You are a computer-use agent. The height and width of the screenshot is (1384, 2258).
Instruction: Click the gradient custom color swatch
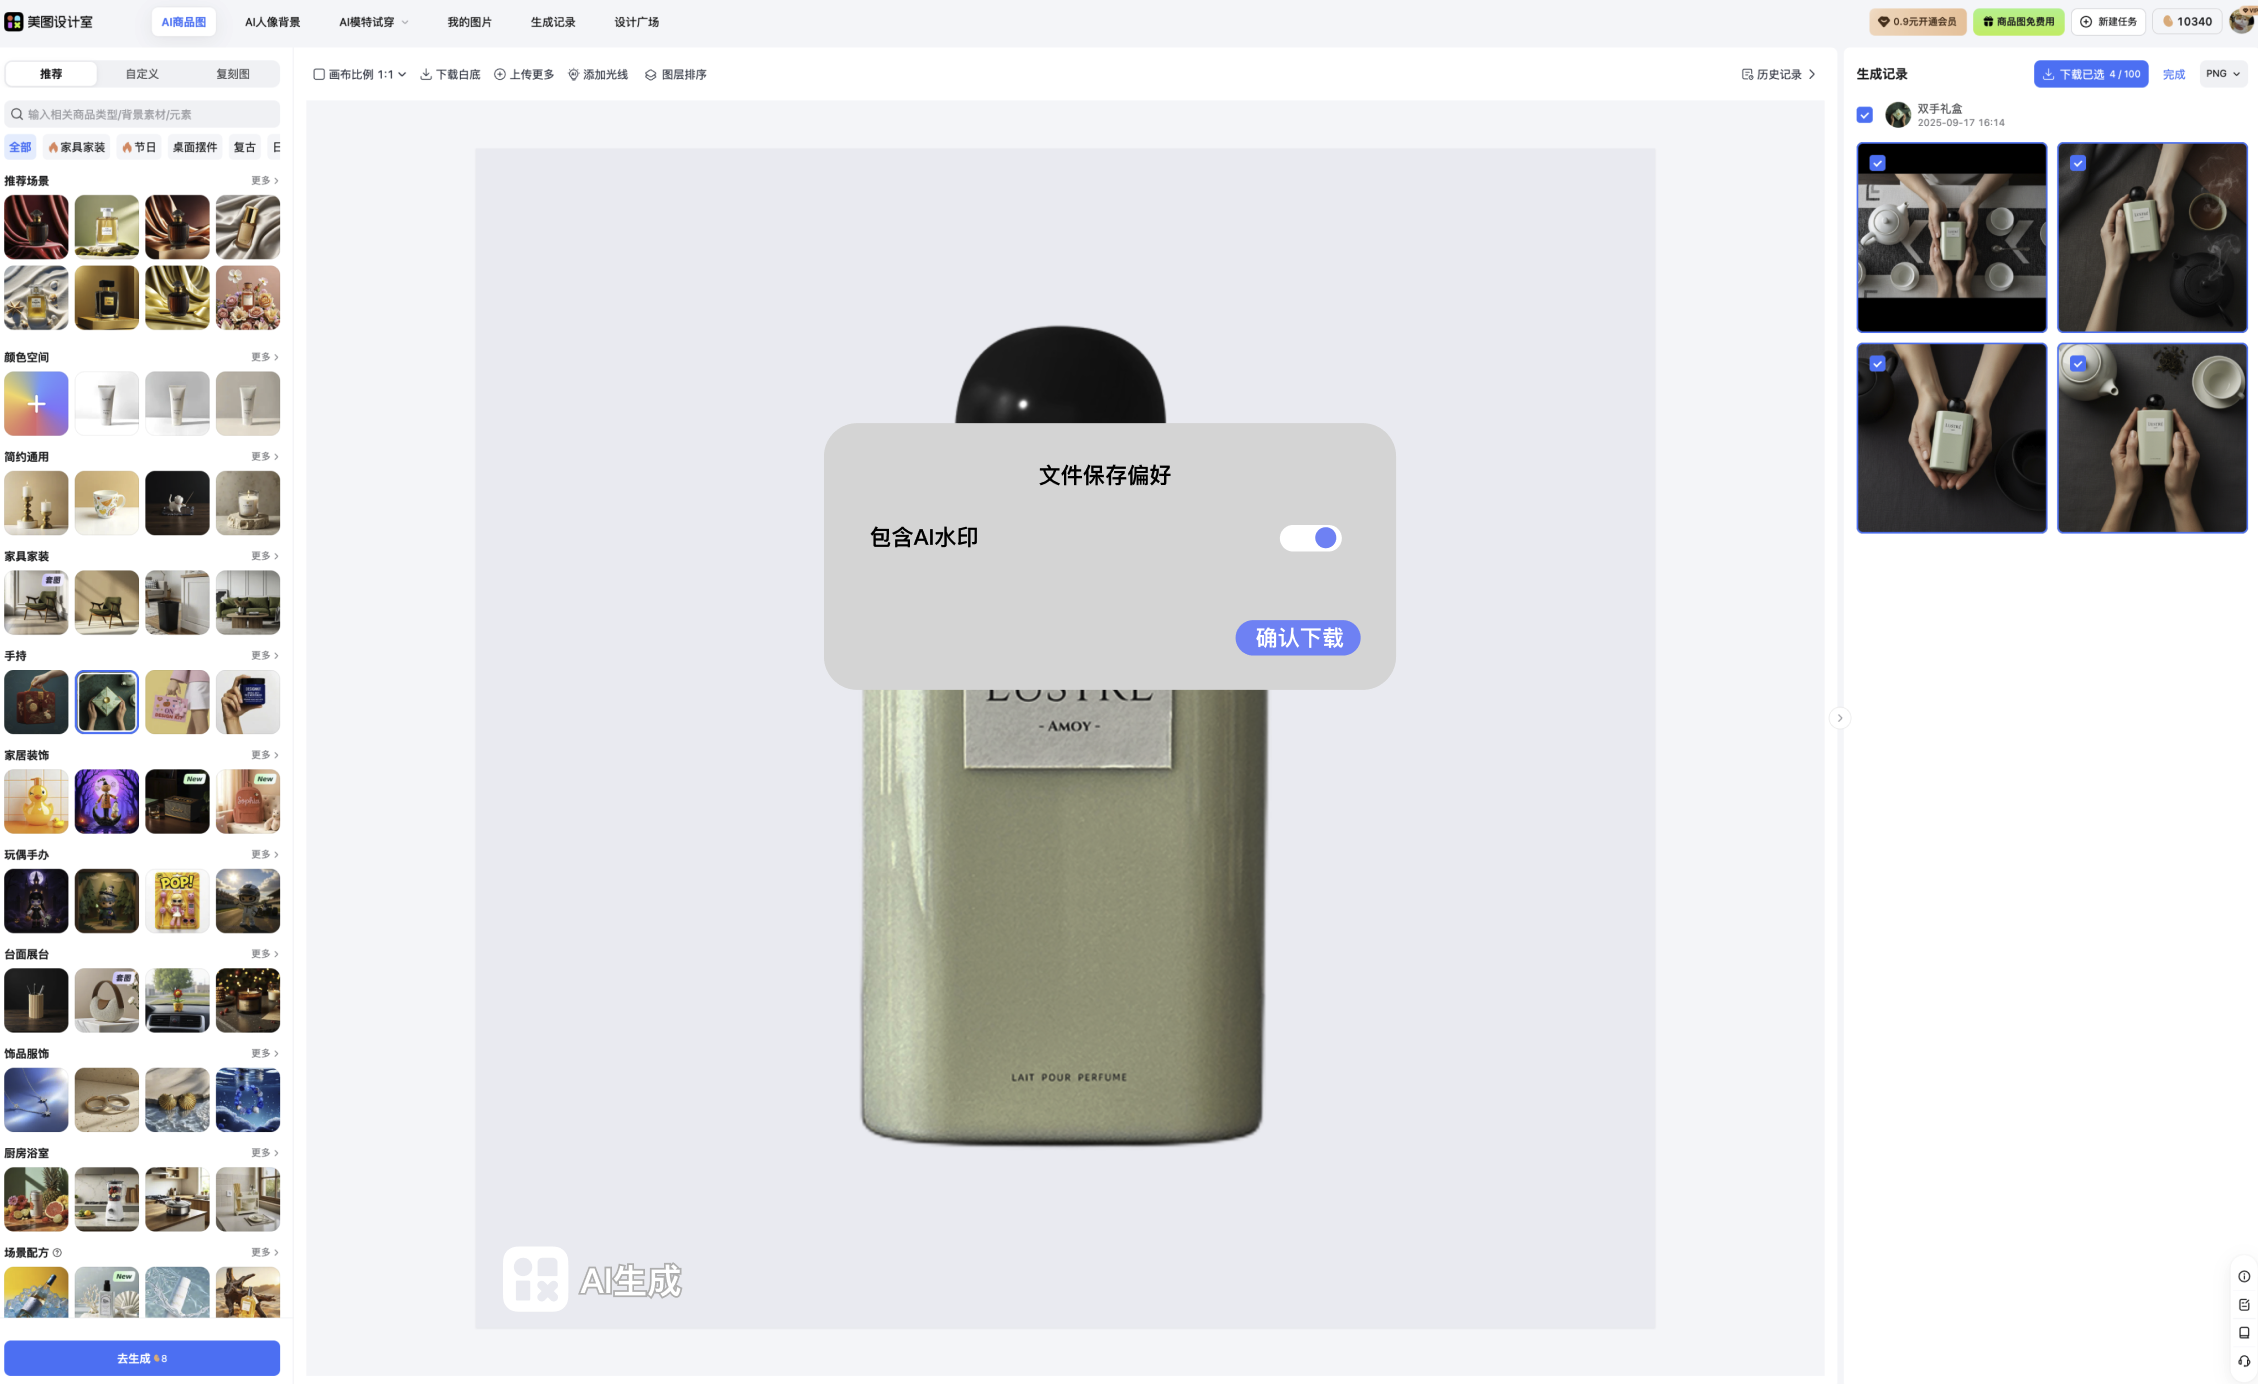(x=36, y=404)
